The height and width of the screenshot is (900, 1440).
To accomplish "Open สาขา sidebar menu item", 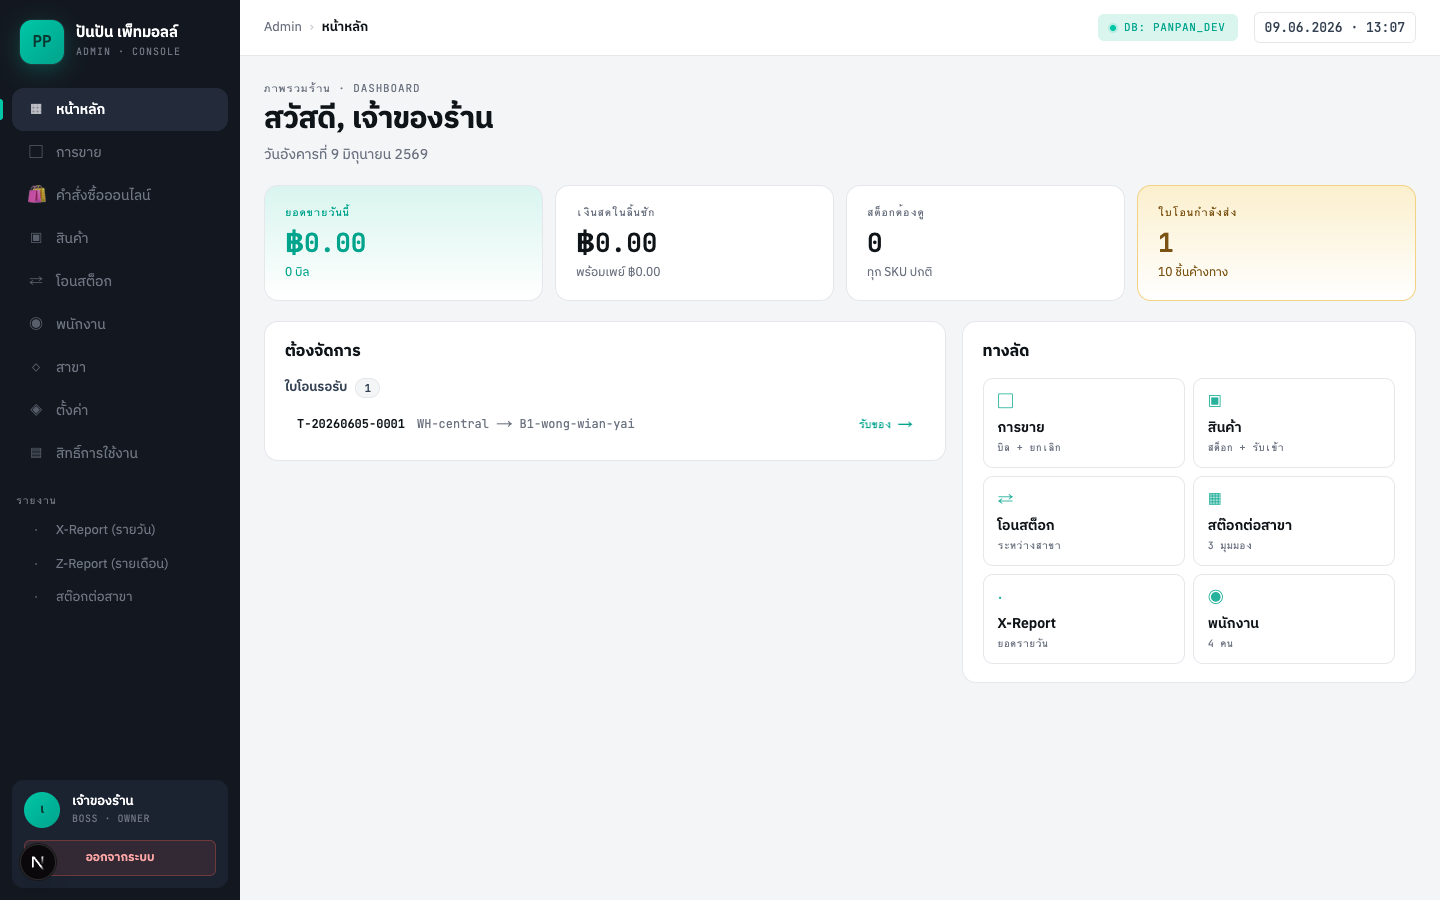I will tap(120, 367).
